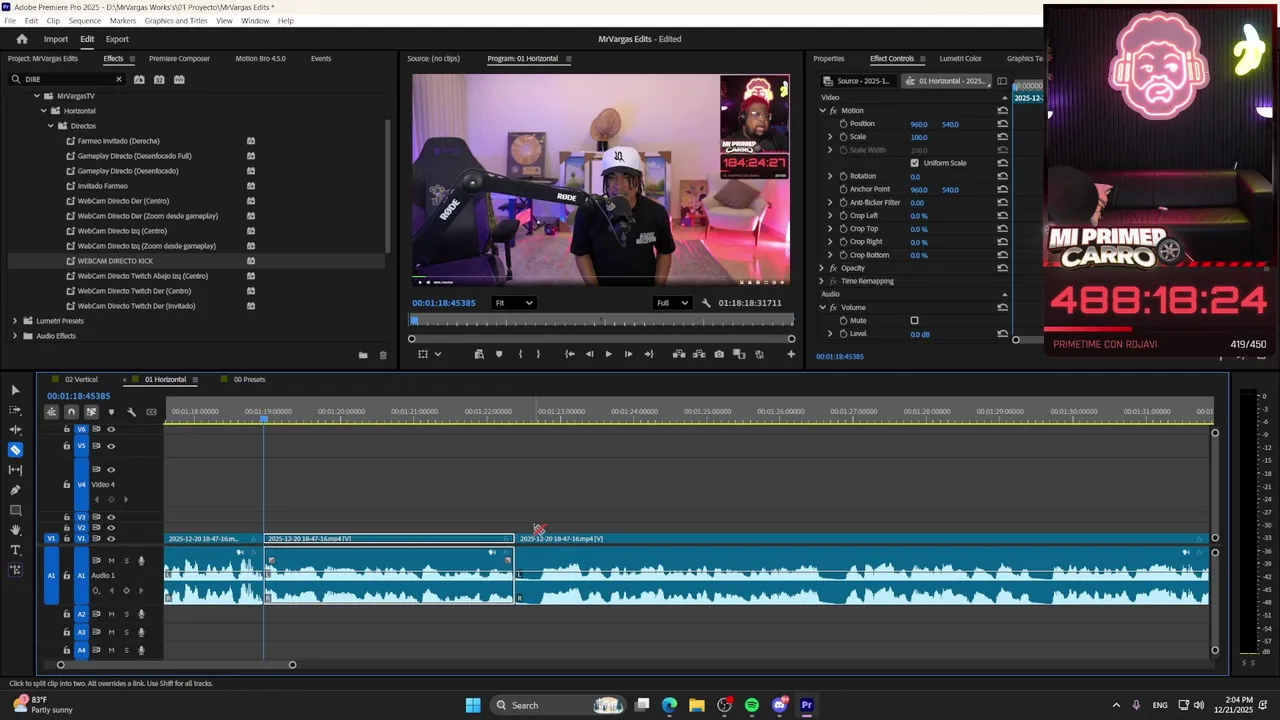
Task: Open Program monitor settings wrench
Action: point(706,303)
